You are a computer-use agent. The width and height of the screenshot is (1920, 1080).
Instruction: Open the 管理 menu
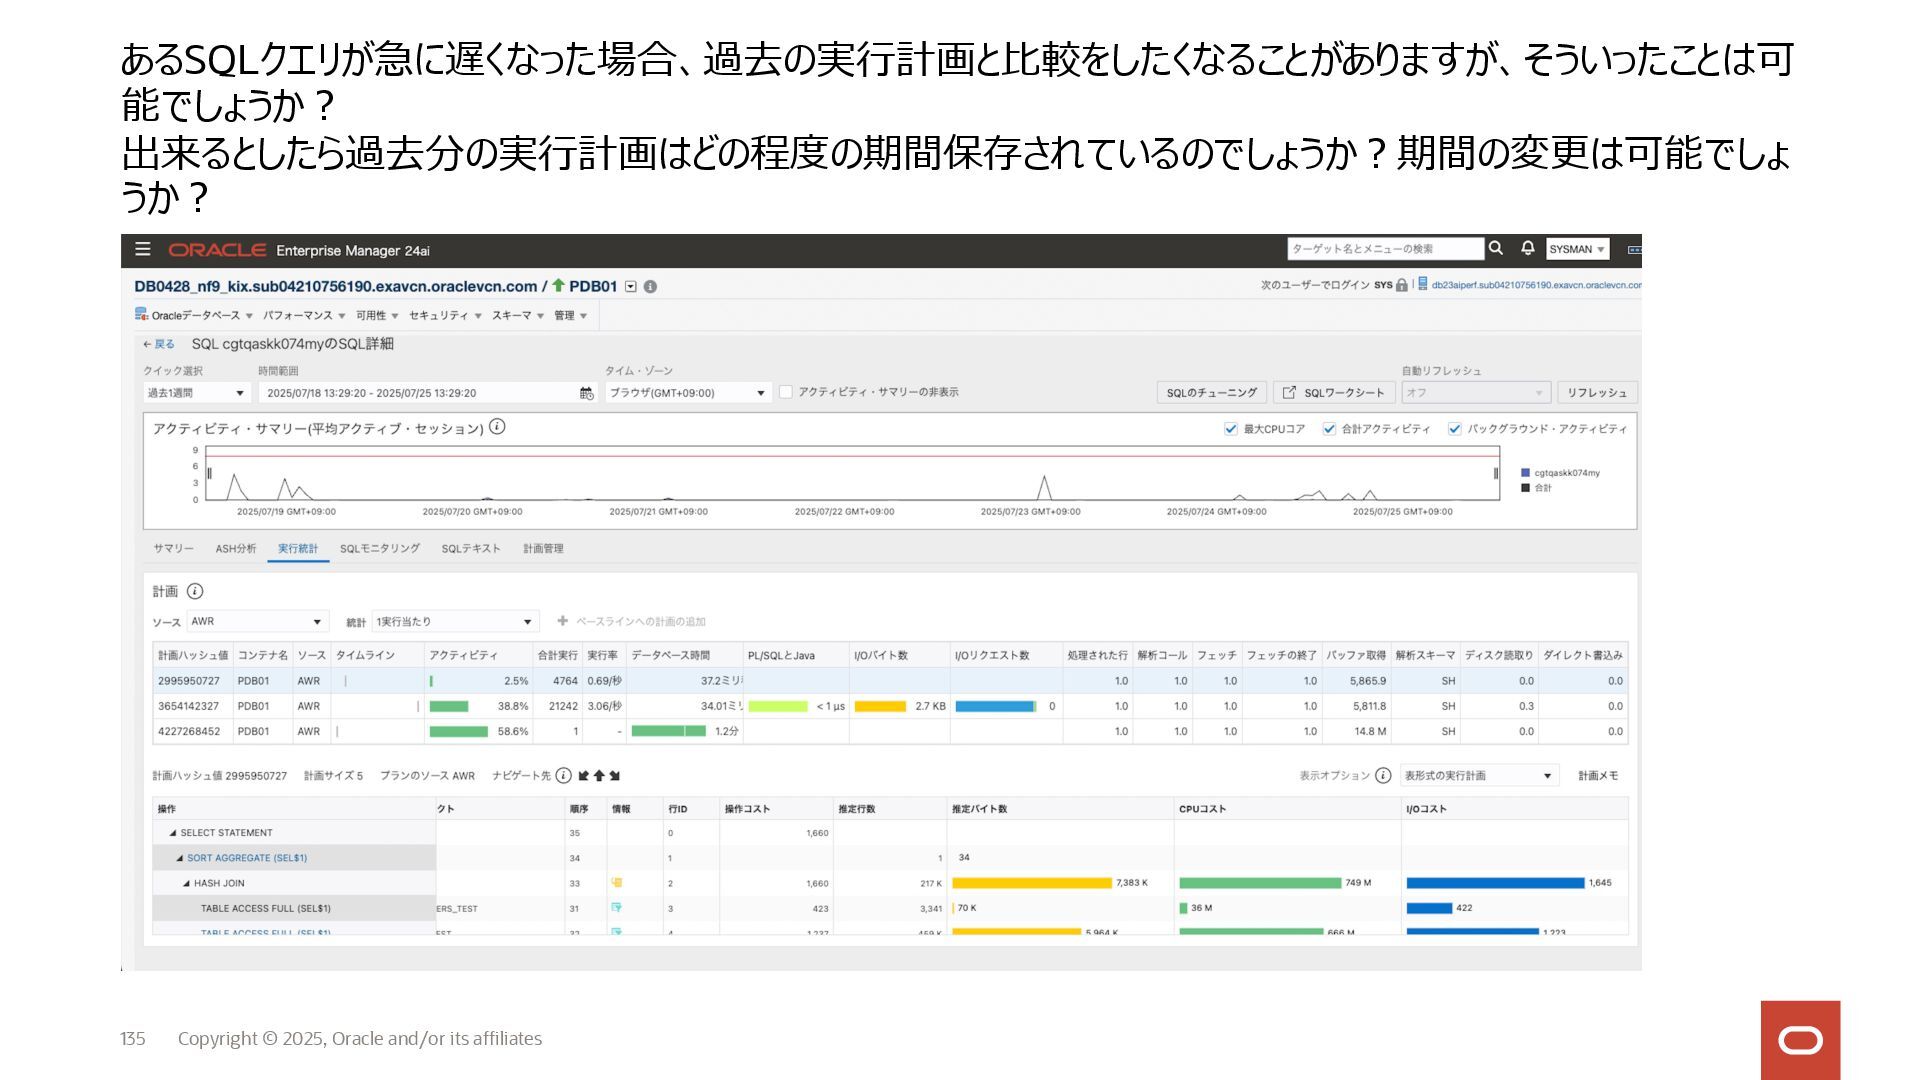pos(570,315)
